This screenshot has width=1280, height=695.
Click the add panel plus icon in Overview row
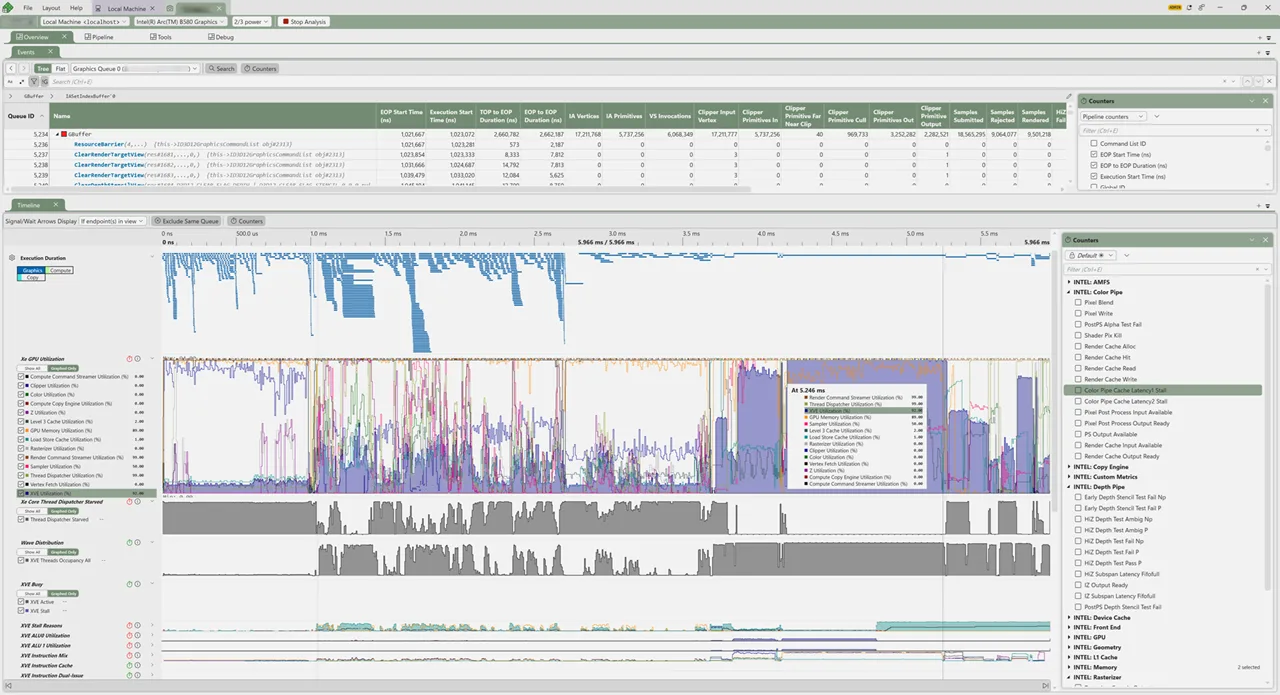pos(1259,37)
